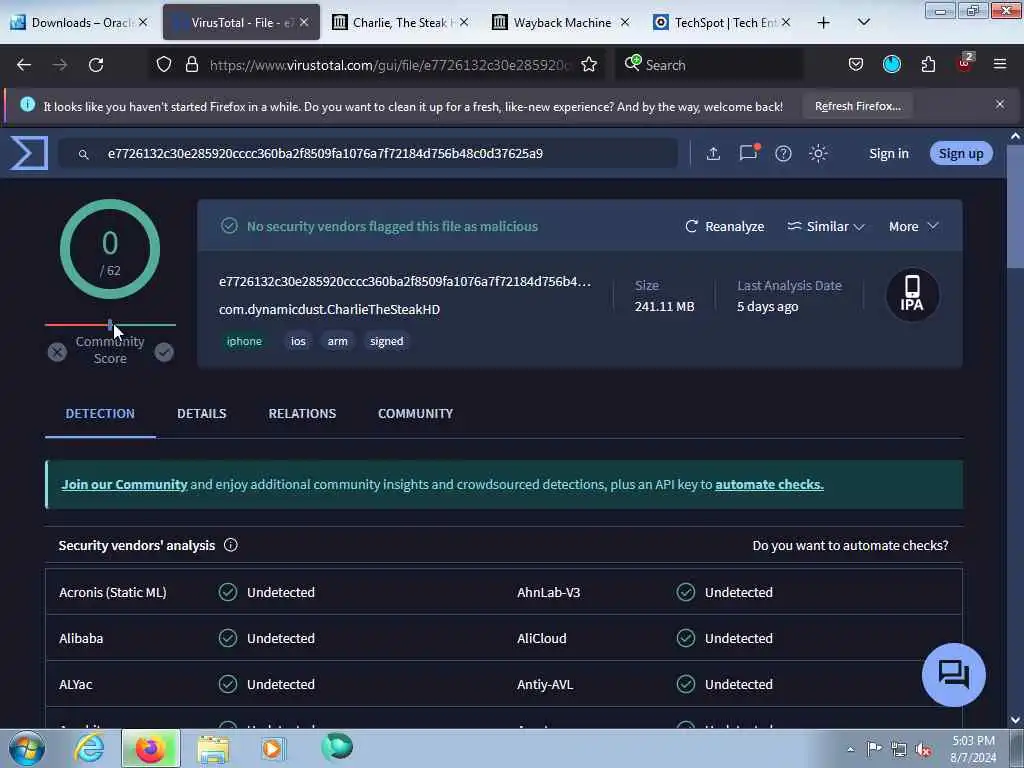Expand the More dropdown
The width and height of the screenshot is (1024, 768).
(913, 226)
